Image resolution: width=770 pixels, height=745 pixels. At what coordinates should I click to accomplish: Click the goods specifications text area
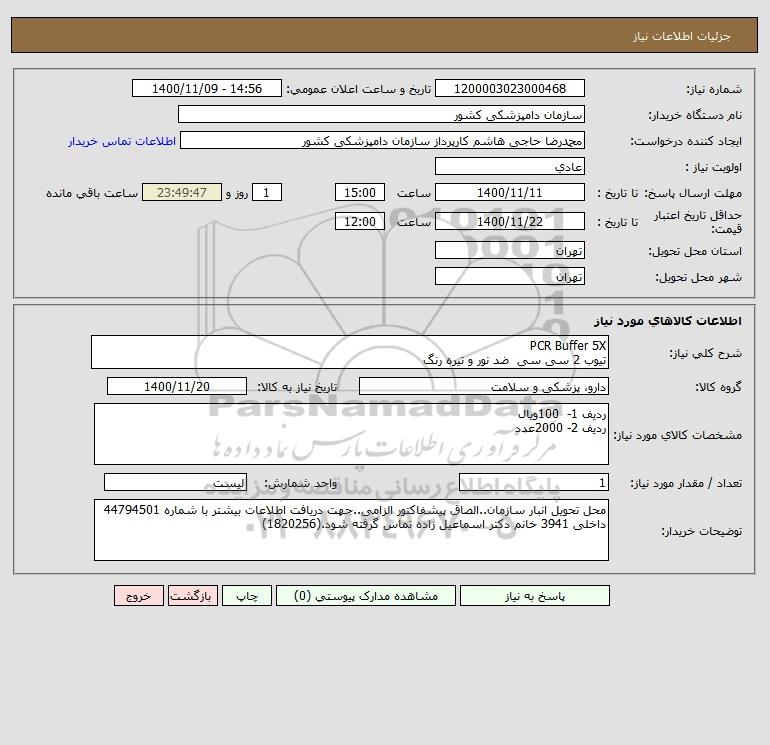tap(351, 434)
